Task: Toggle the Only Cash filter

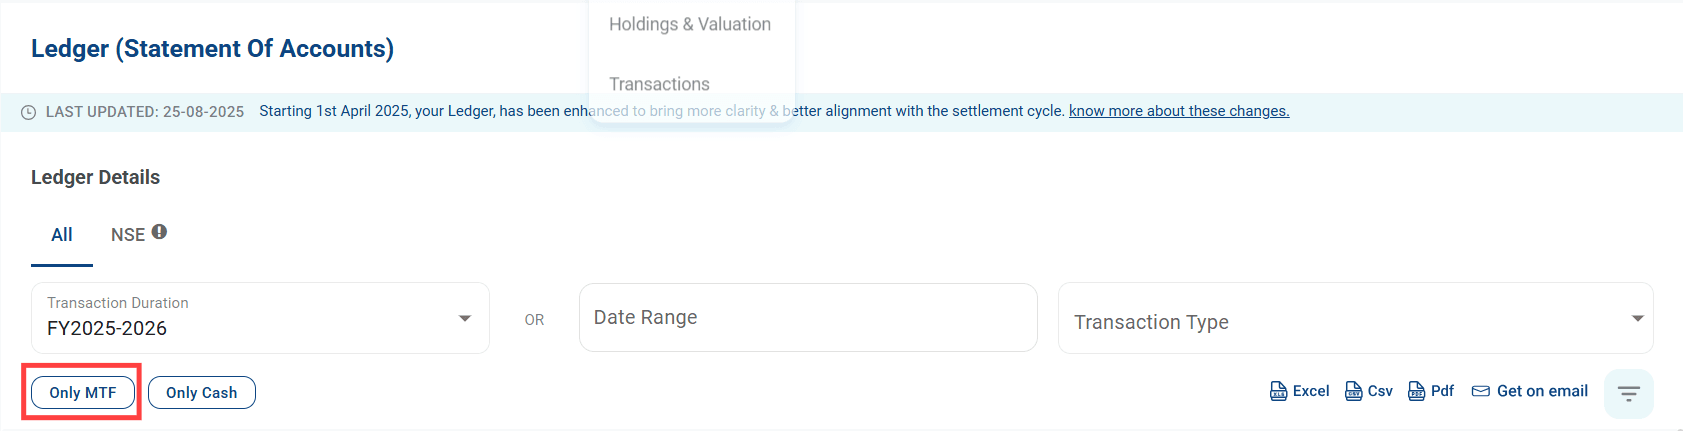Action: click(202, 393)
